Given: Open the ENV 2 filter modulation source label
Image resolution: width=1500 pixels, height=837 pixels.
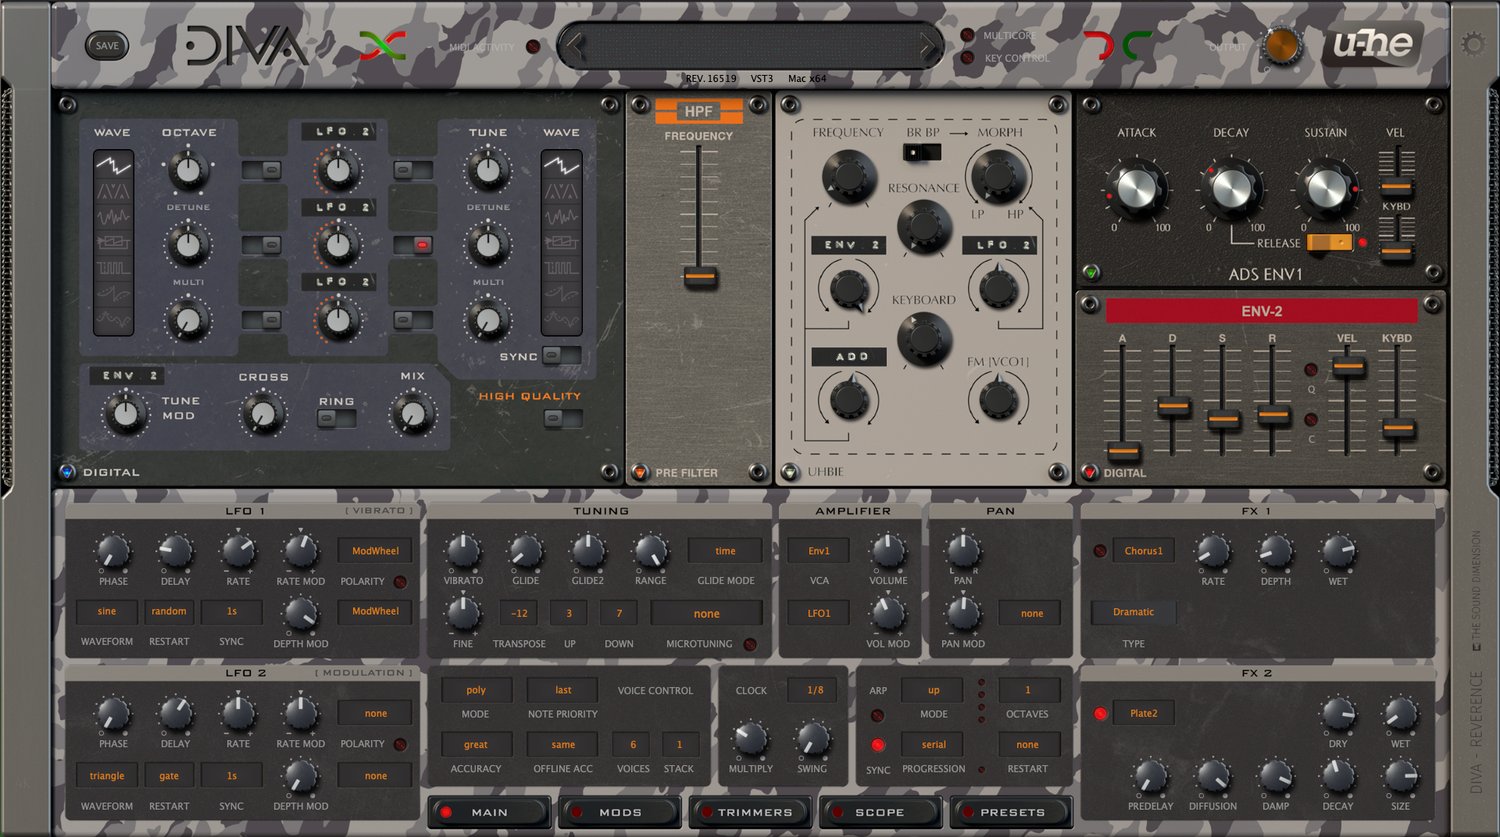Looking at the screenshot, I should click(848, 245).
